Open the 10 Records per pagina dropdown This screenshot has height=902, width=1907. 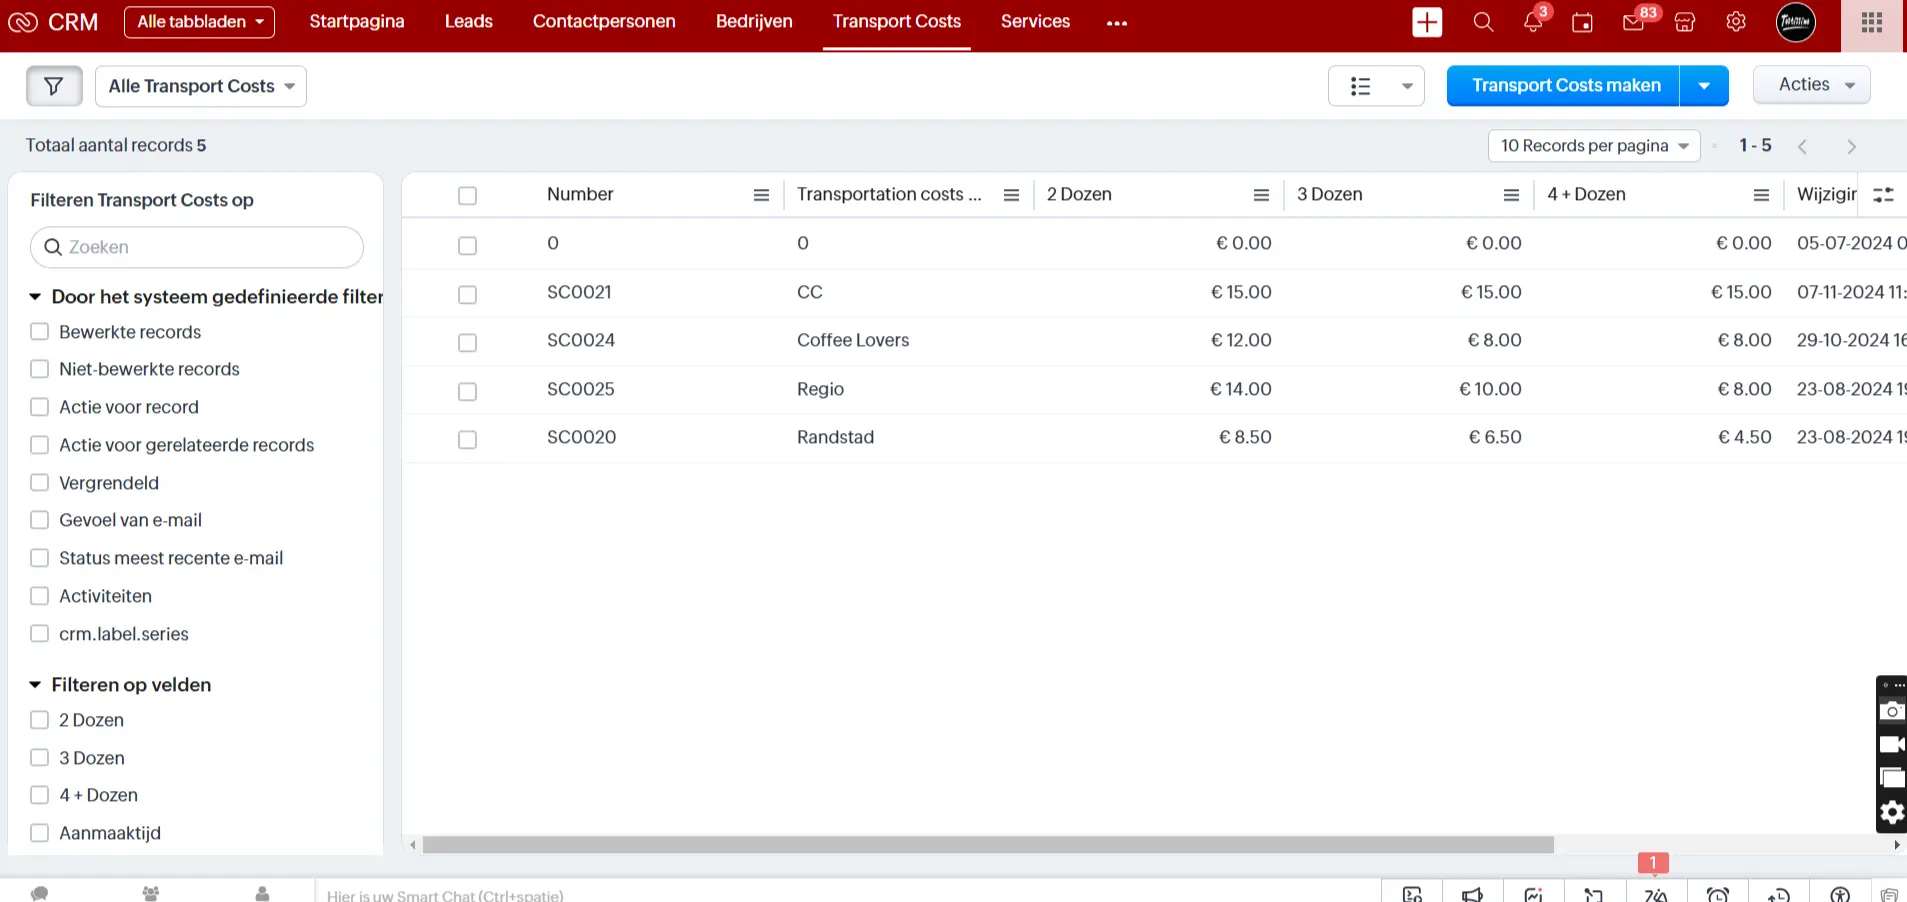click(1592, 145)
